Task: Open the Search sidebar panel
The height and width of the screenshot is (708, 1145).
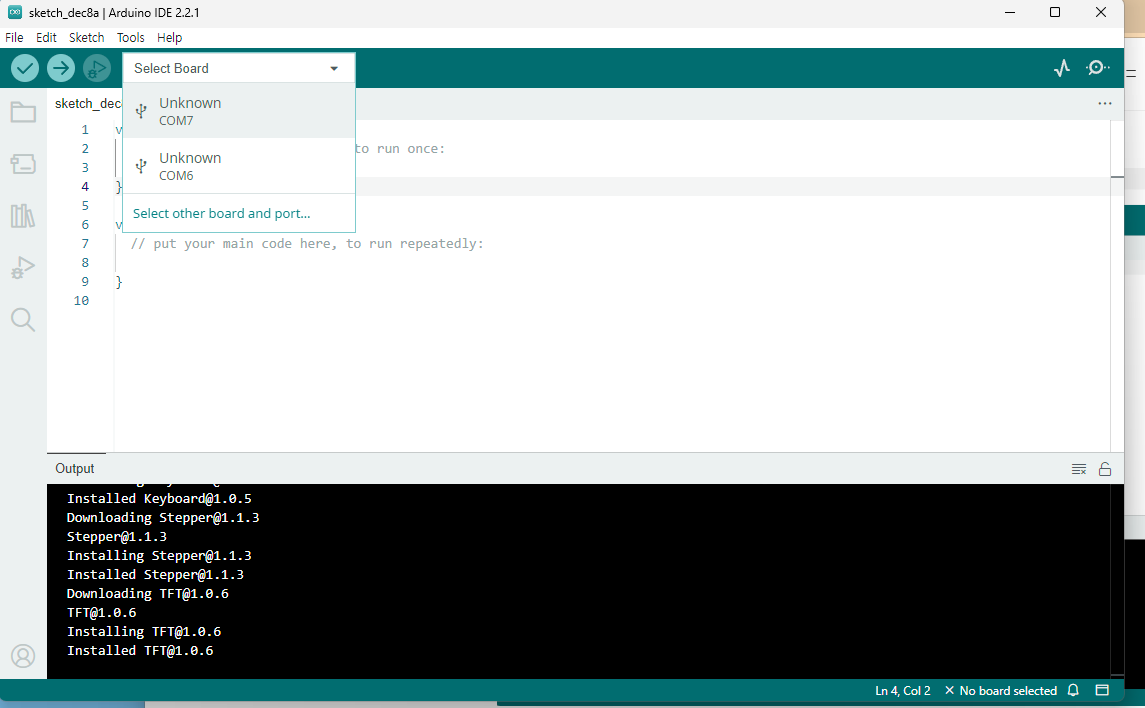Action: coord(23,320)
